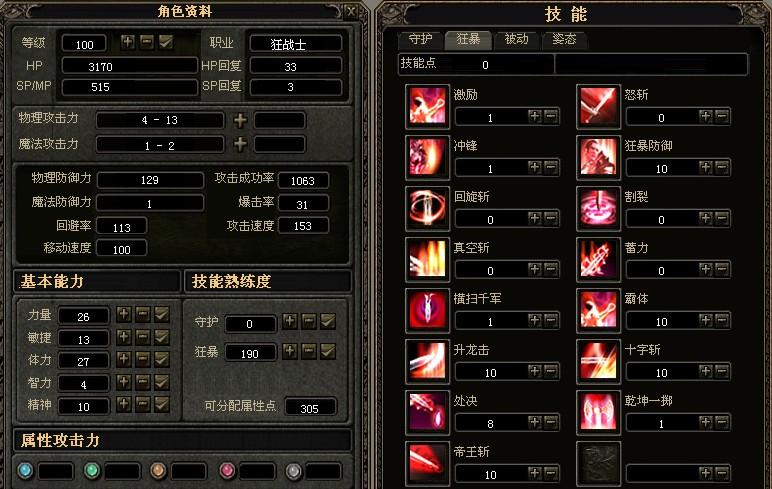The width and height of the screenshot is (772, 489).
Task: Add bonus to 物理攻击力 with plus
Action: pyautogui.click(x=240, y=120)
